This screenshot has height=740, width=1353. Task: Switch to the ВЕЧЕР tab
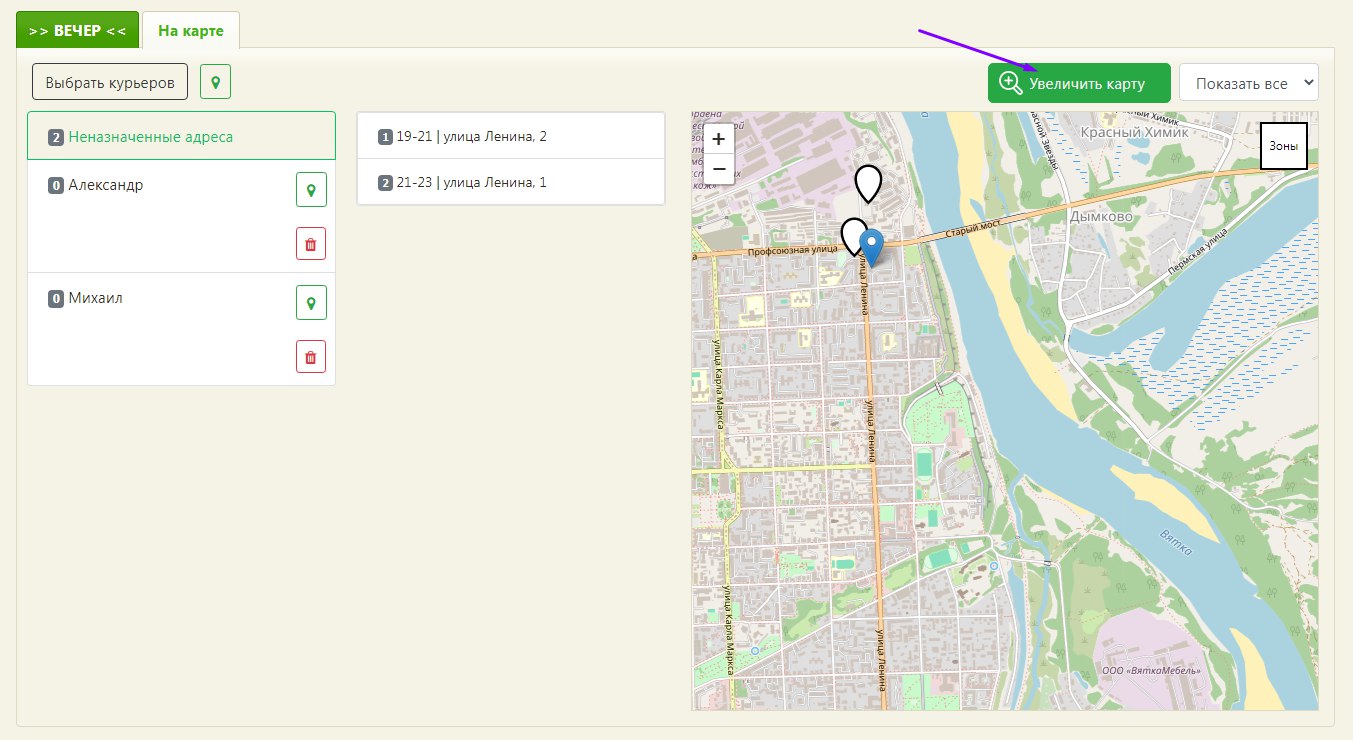click(x=77, y=30)
